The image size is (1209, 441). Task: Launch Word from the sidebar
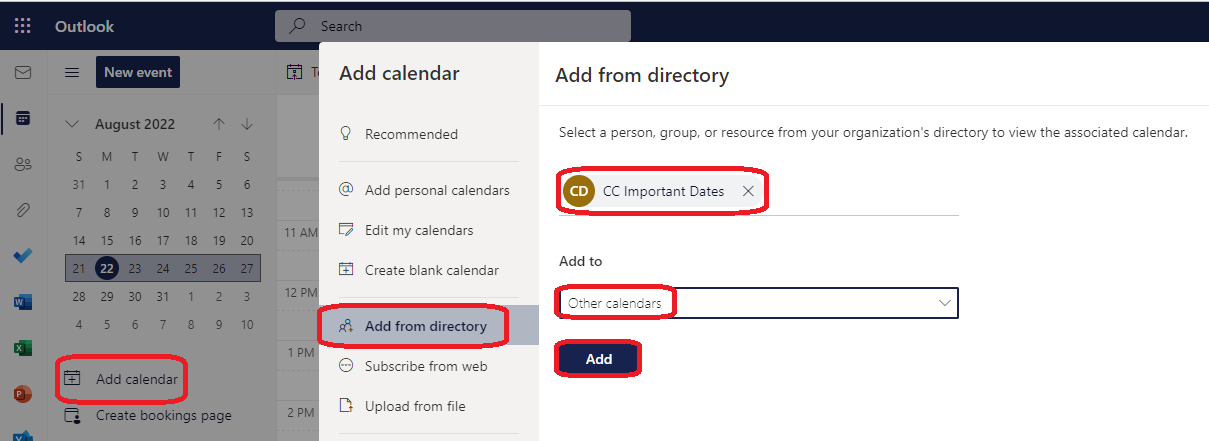22,302
